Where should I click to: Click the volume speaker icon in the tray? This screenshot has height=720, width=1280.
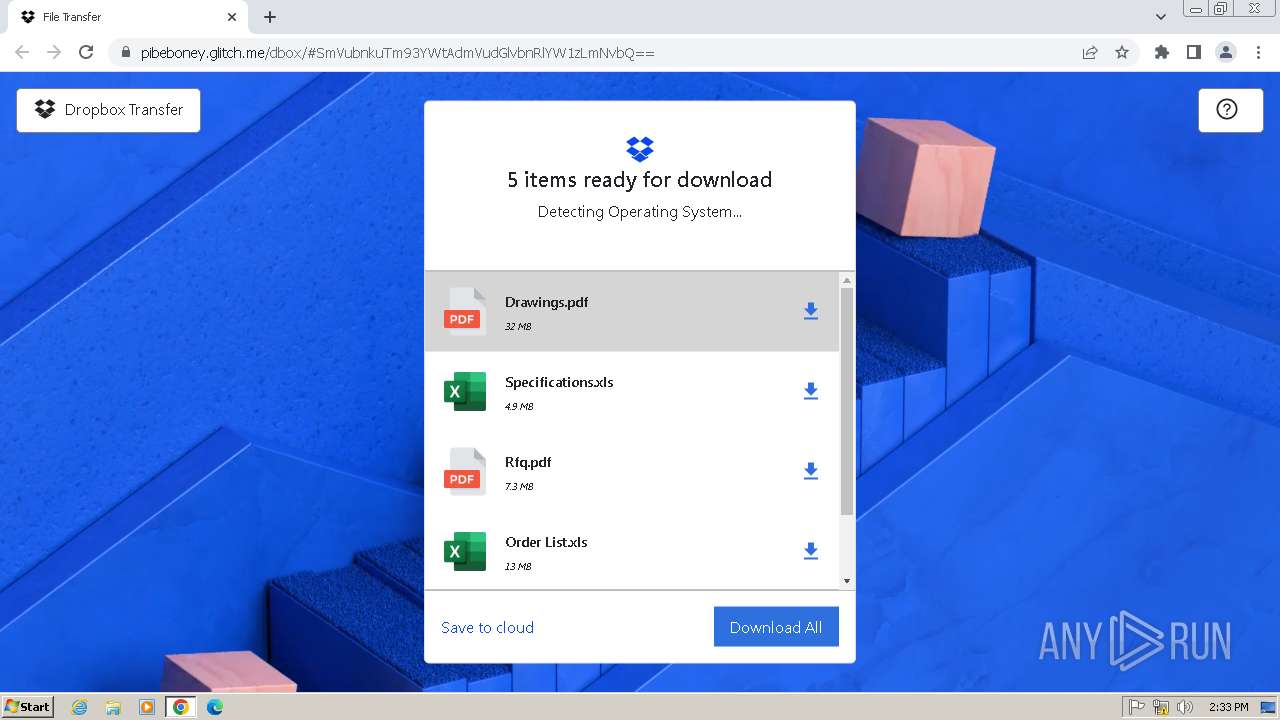tap(1185, 707)
